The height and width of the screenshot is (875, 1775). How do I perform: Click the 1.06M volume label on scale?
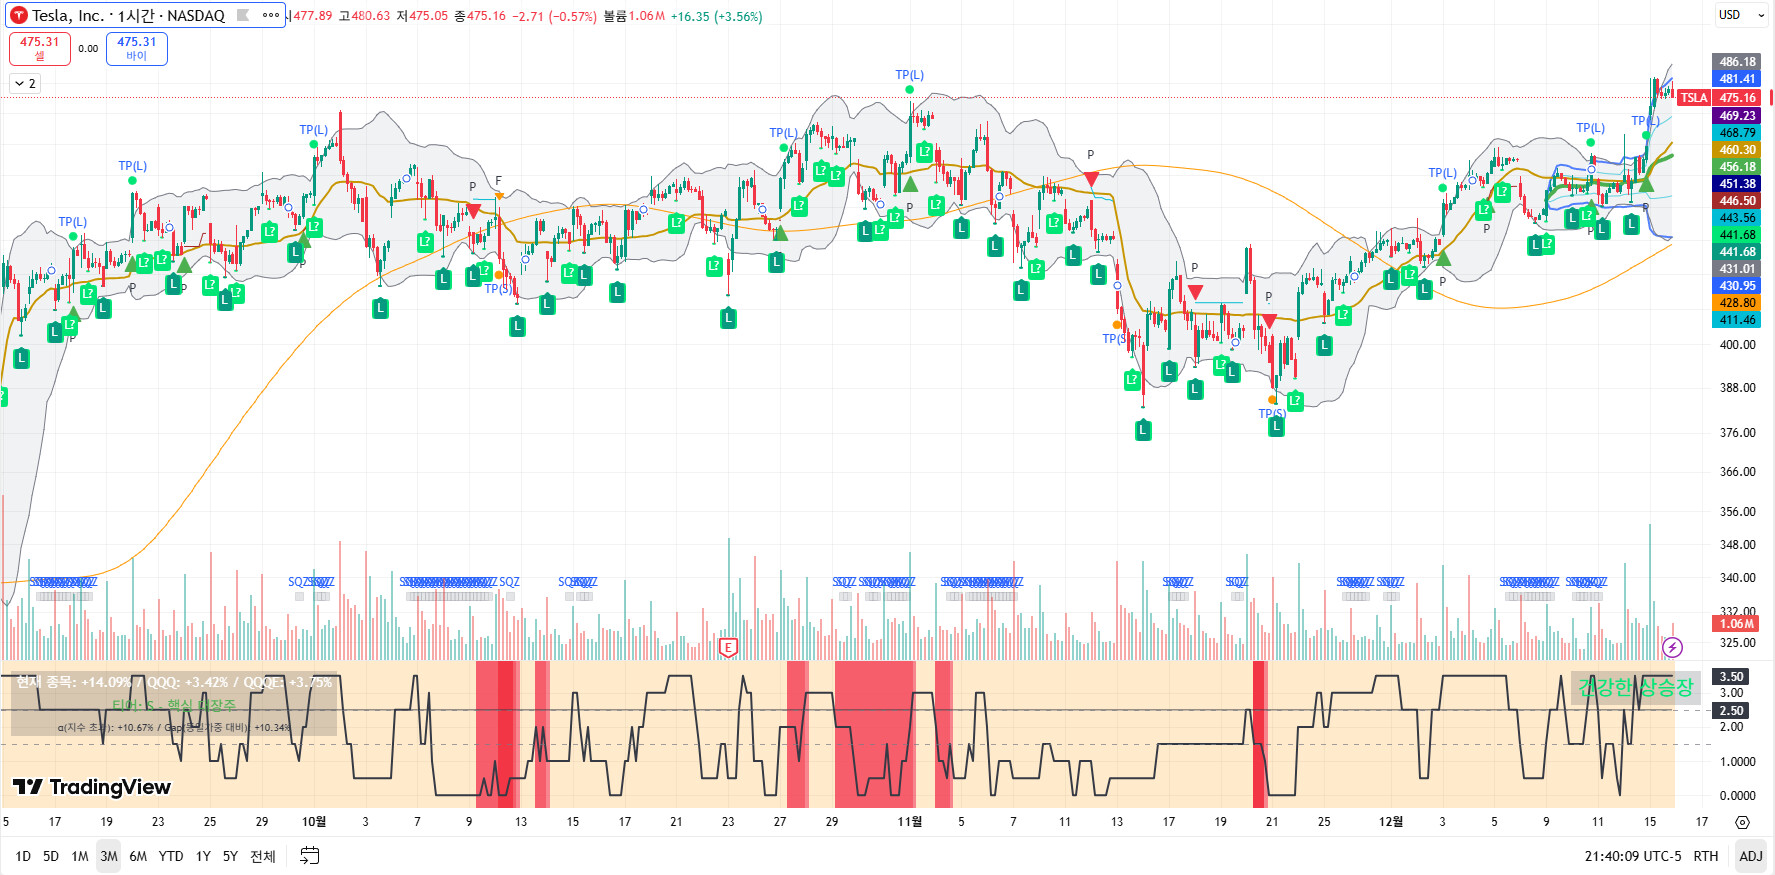(x=1737, y=624)
